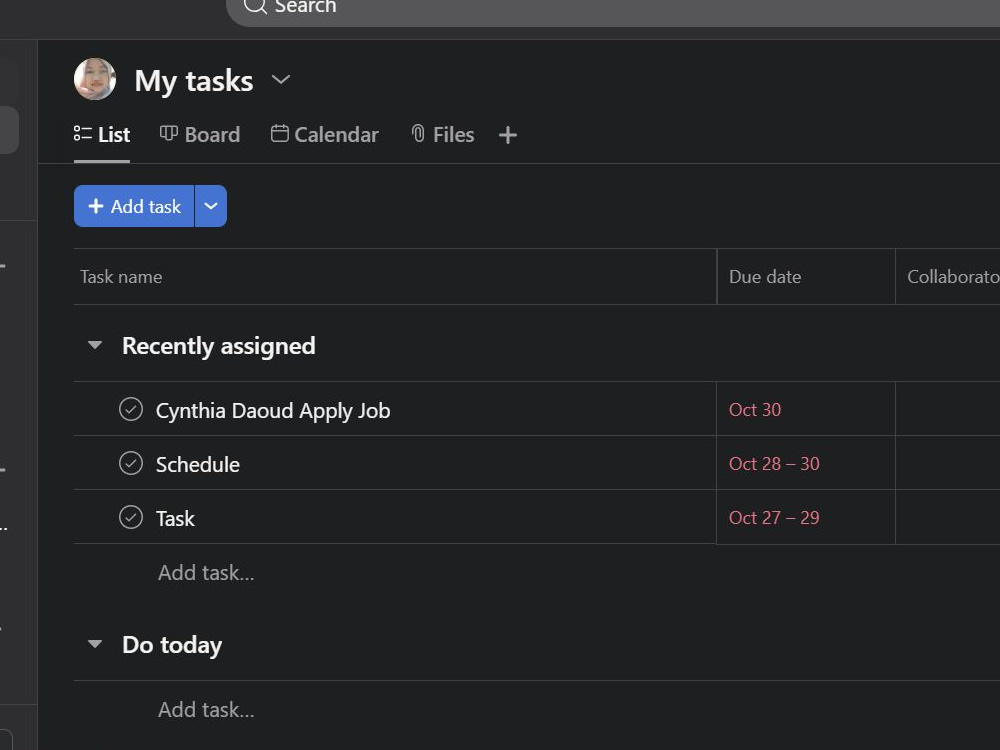Collapse the Do today section
The width and height of the screenshot is (1000, 750).
(x=95, y=644)
